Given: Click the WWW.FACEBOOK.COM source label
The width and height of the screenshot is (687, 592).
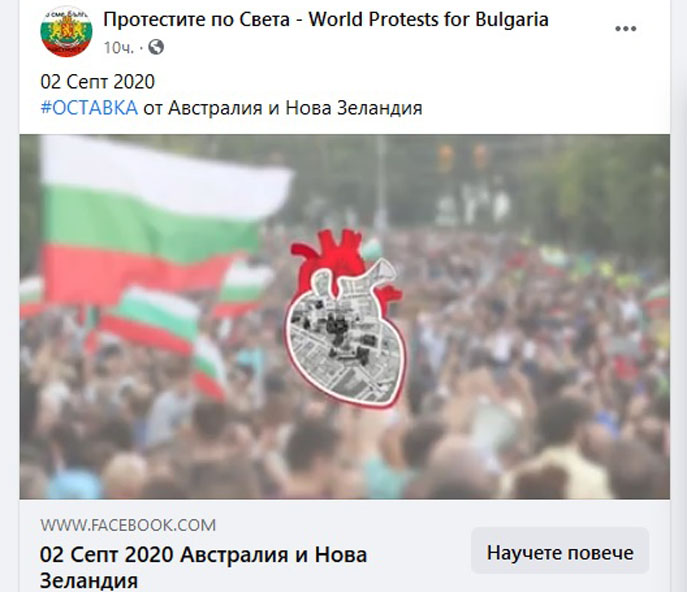Looking at the screenshot, I should pos(128,525).
